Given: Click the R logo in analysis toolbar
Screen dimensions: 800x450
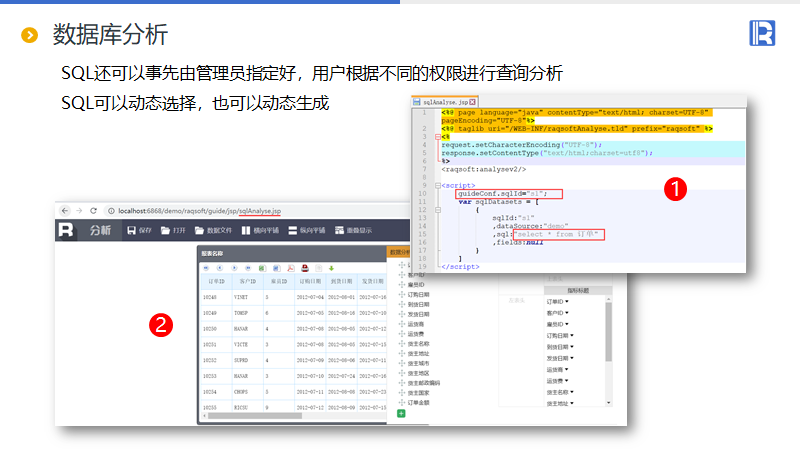Looking at the screenshot, I should click(x=66, y=230).
